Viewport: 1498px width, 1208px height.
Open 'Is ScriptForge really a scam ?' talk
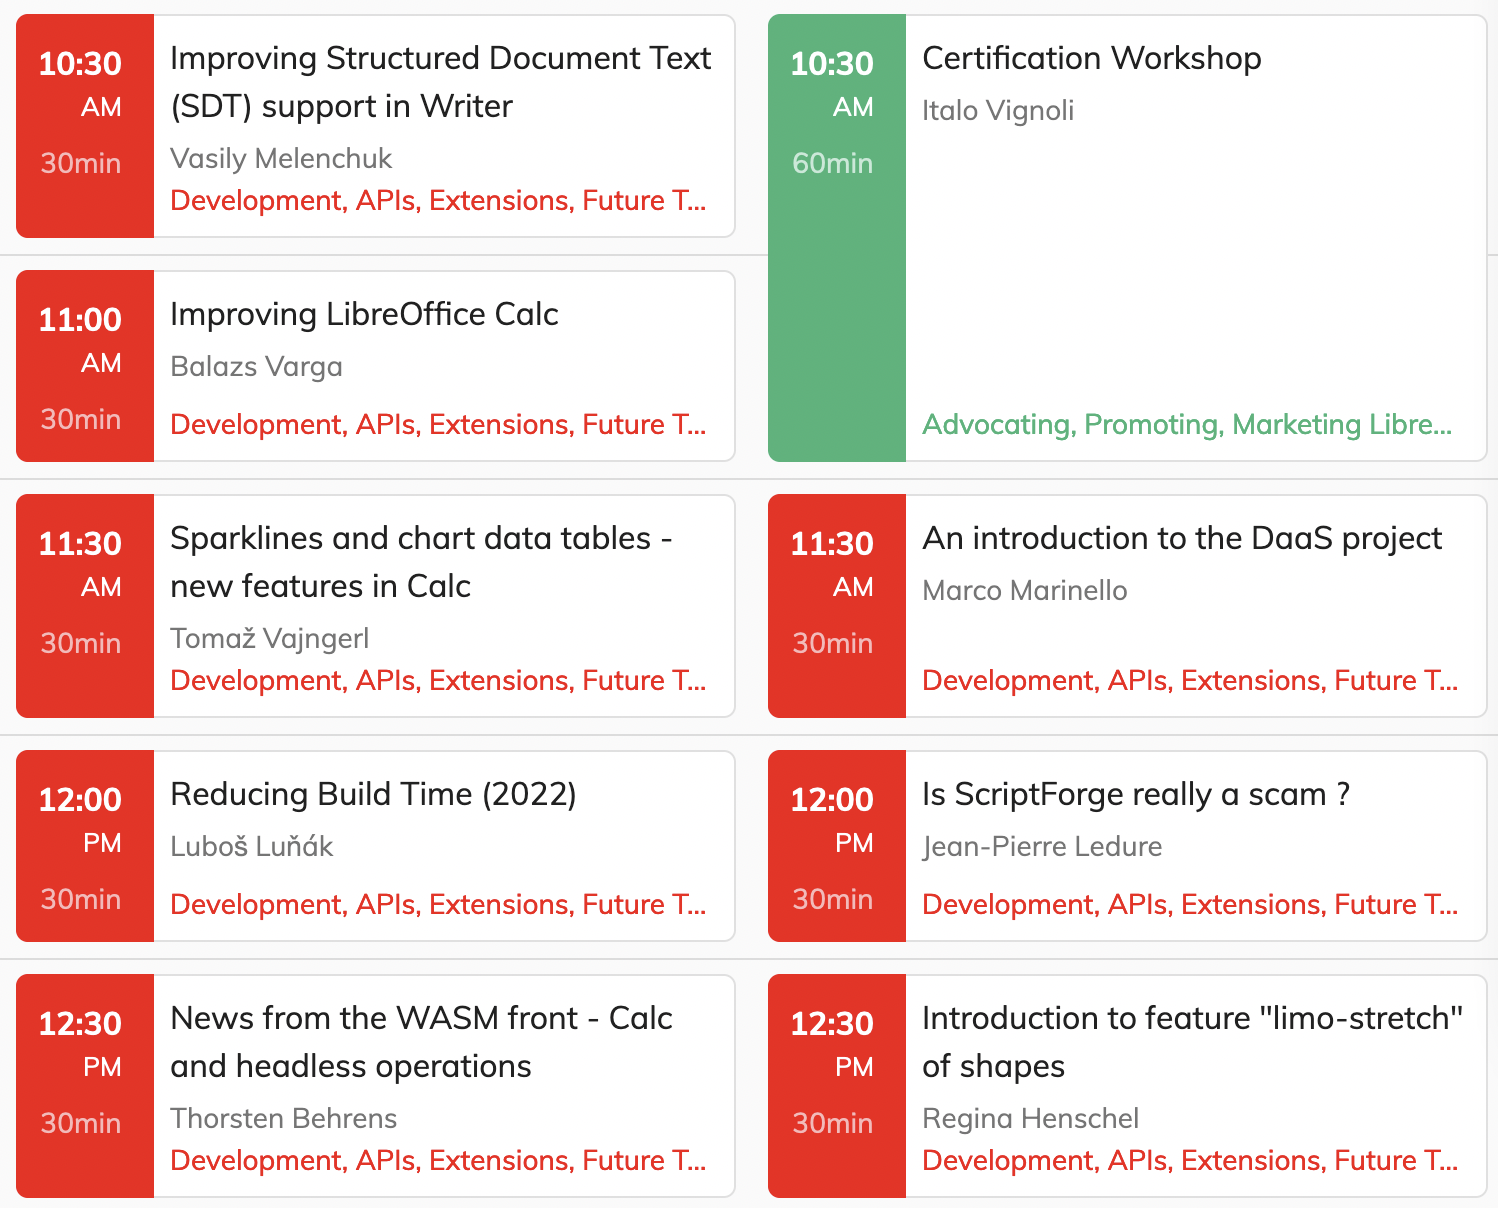coord(1135,794)
